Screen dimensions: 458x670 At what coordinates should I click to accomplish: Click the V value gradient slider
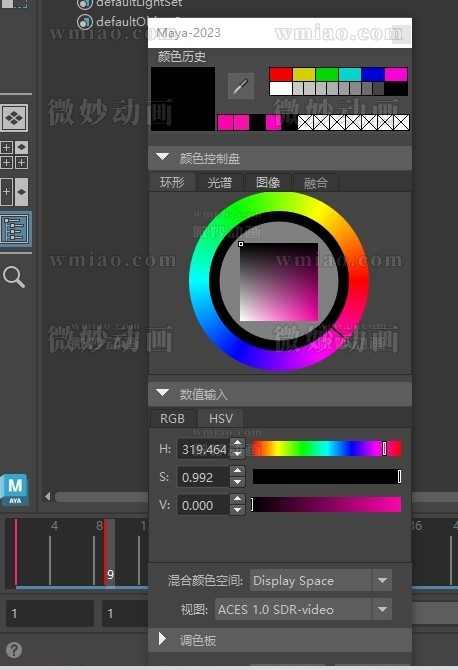click(x=327, y=505)
